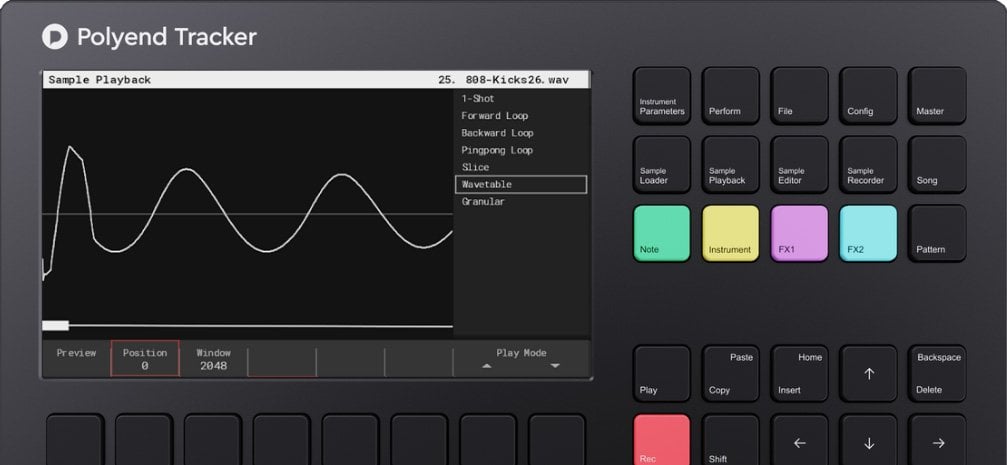Open the Perform mode button

click(730, 96)
